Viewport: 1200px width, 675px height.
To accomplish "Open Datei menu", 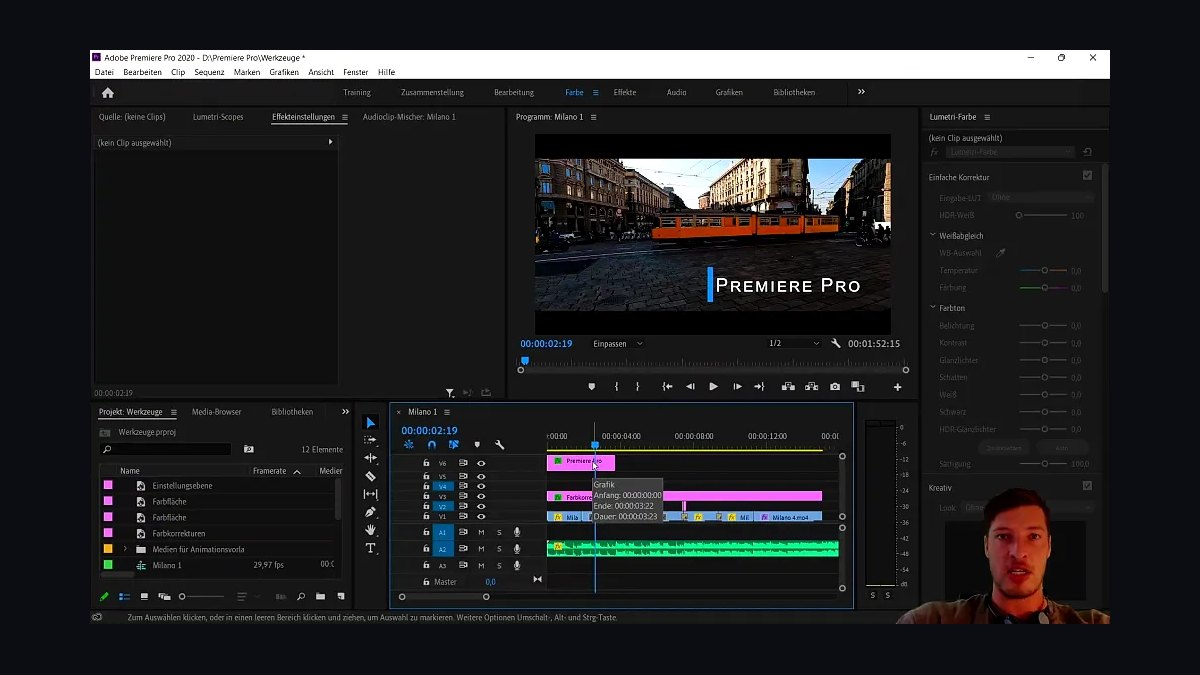I will [x=104, y=72].
